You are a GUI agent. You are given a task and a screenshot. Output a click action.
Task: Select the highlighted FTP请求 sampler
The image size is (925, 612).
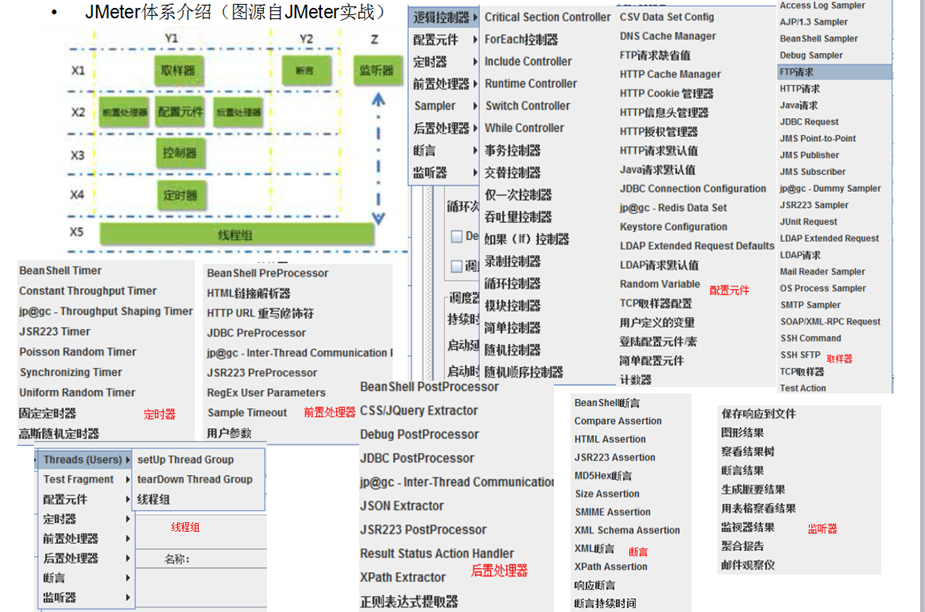pyautogui.click(x=835, y=72)
